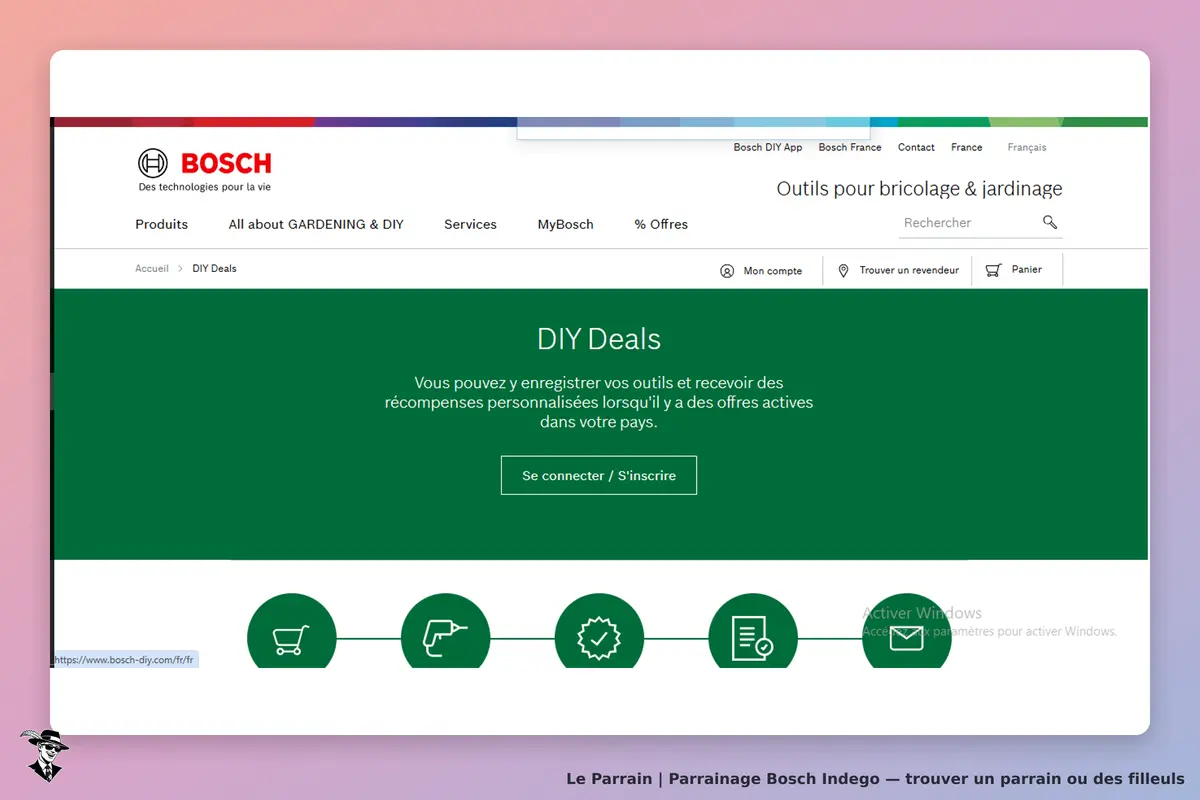Click the DIY Deals heading
The image size is (1200, 800).
tap(599, 339)
